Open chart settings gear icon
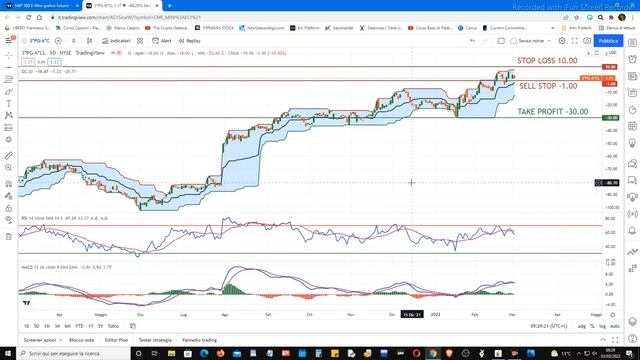 562,41
